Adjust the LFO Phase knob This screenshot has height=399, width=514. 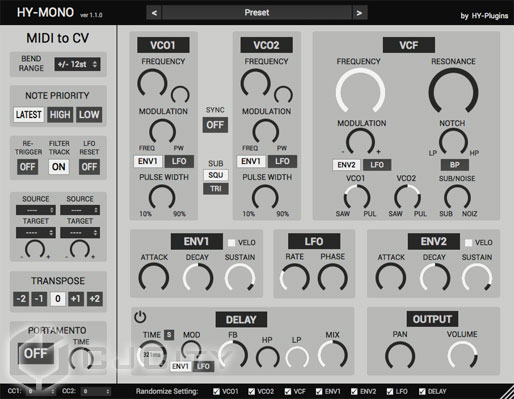coord(333,278)
